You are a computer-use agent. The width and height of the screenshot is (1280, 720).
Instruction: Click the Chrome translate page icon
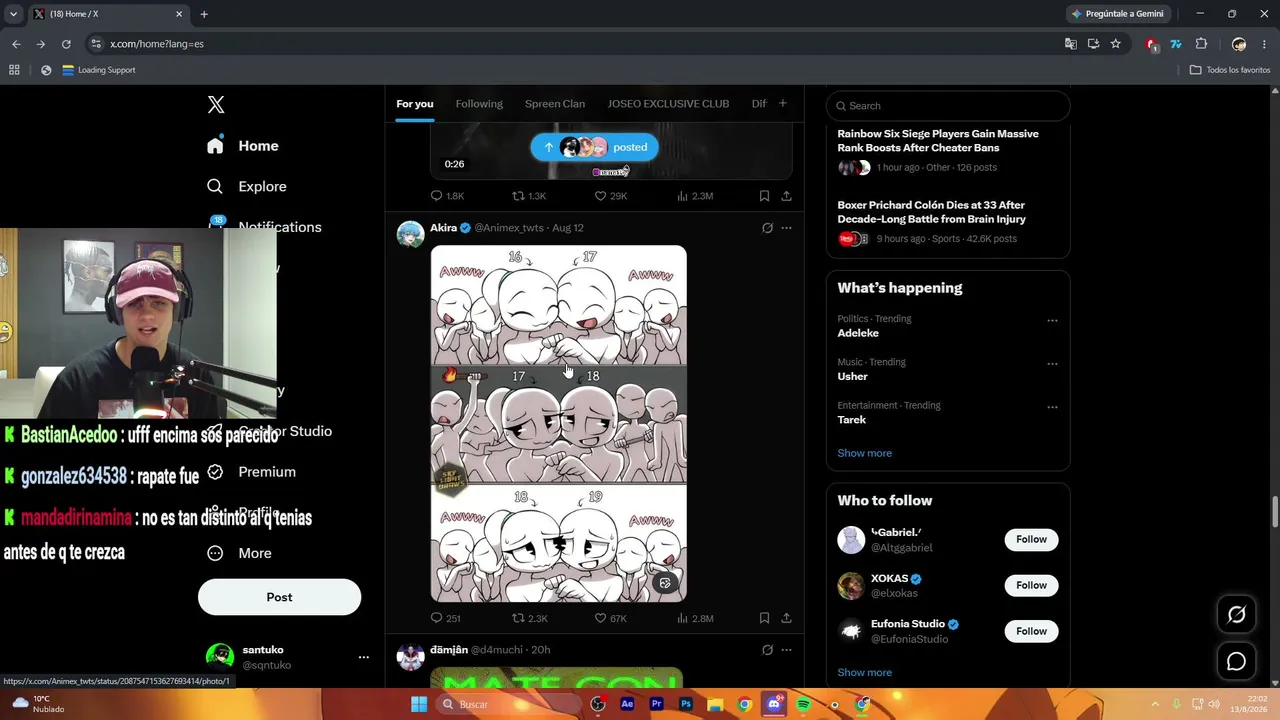1071,44
